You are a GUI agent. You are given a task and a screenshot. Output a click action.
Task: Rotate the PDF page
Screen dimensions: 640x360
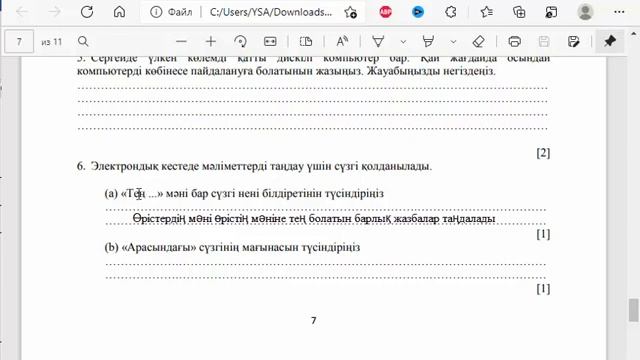240,41
